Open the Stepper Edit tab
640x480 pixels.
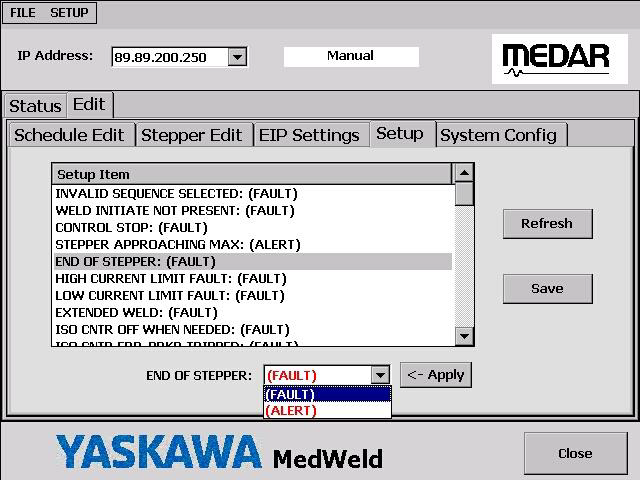pos(194,135)
